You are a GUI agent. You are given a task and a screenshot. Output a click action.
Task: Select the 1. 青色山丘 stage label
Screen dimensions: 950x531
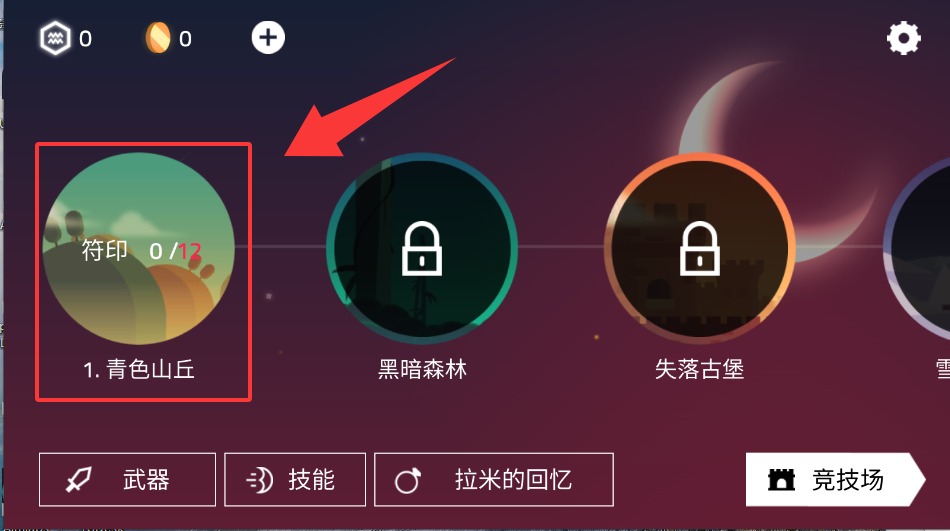139,369
